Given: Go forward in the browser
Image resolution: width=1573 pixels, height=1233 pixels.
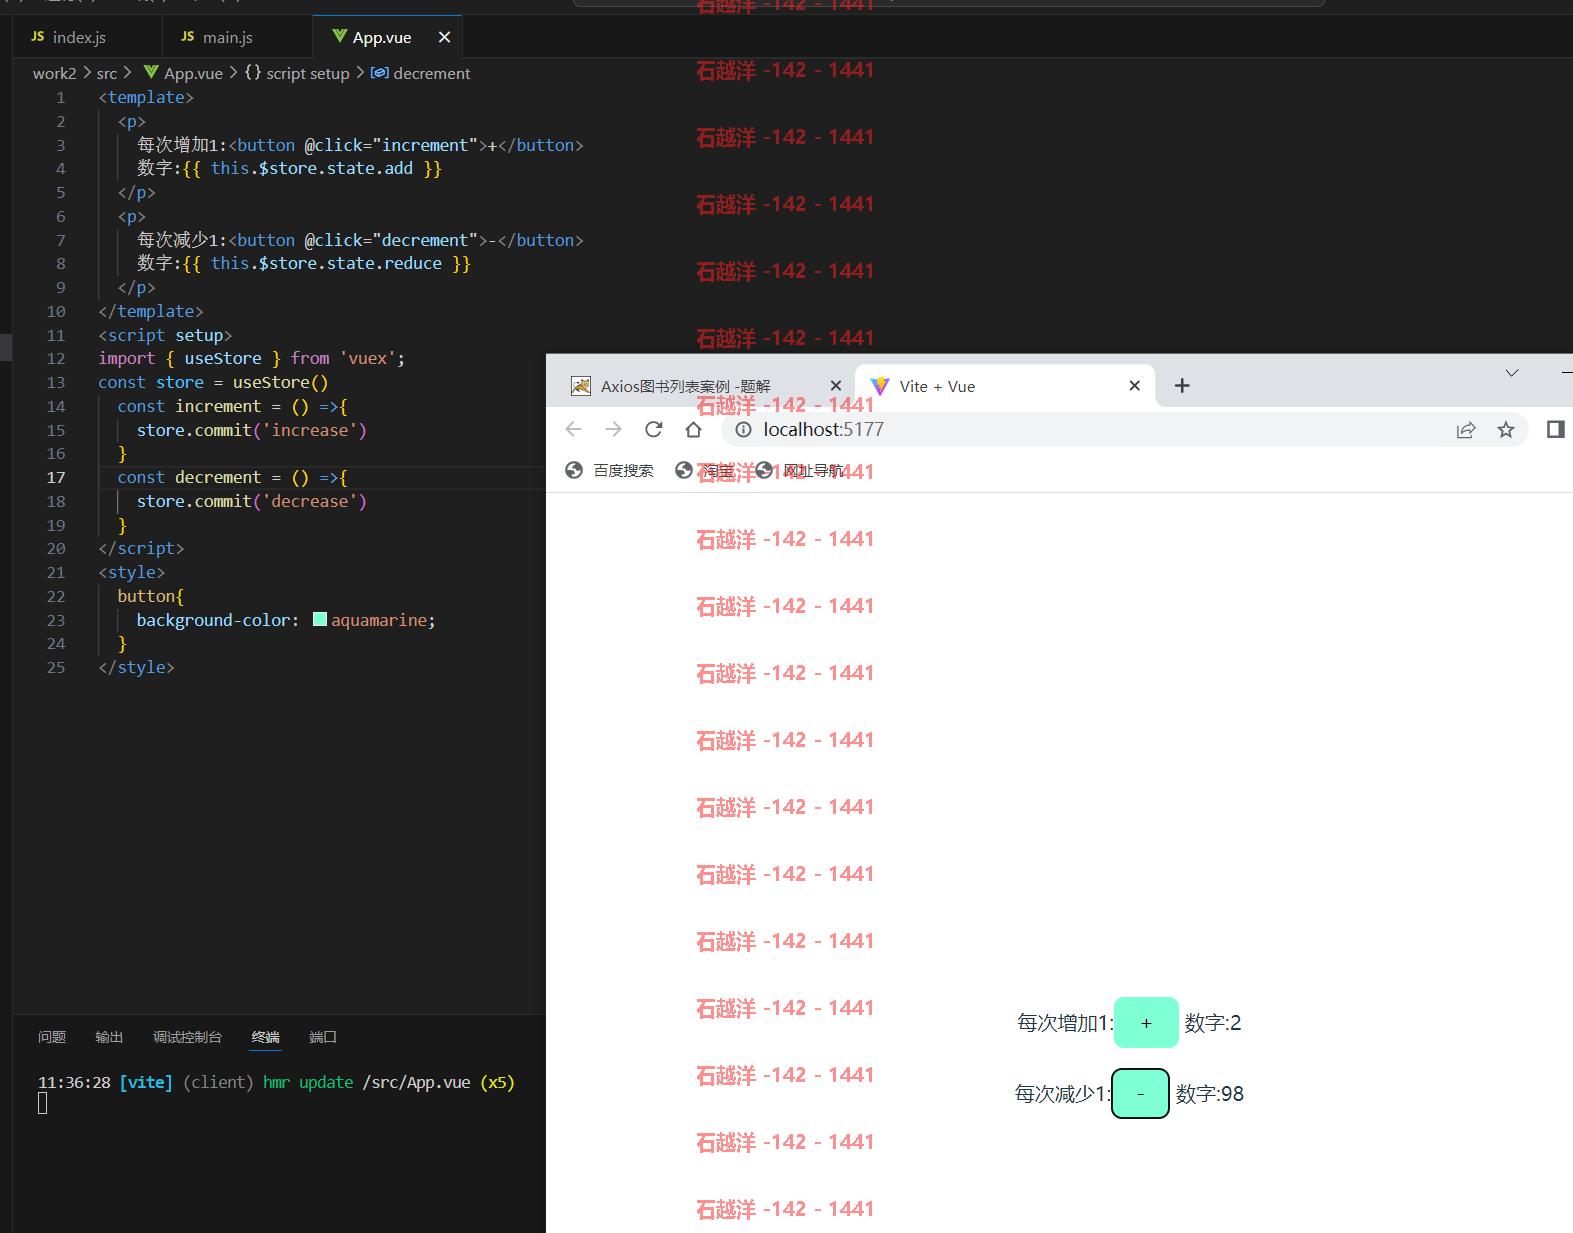Looking at the screenshot, I should click(x=613, y=429).
